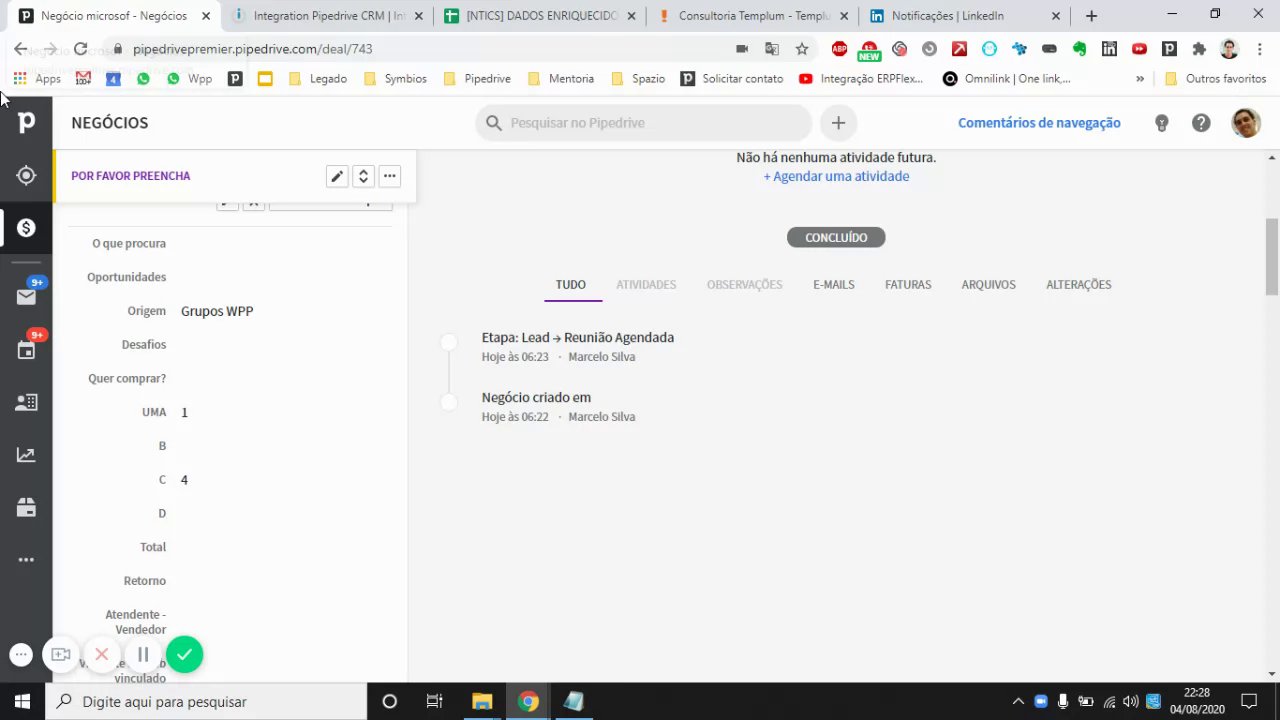Screen dimensions: 1280x720
Task: Switch to the E-mails tab
Action: (x=833, y=285)
